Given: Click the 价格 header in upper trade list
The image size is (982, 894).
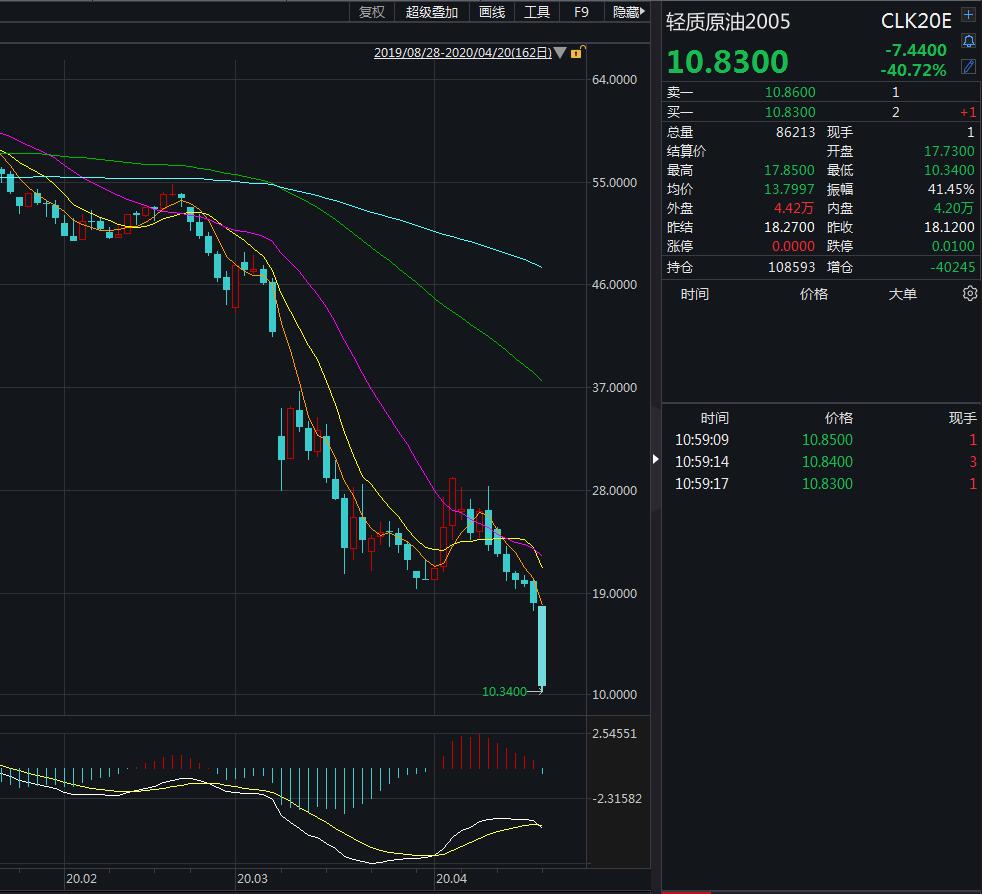Looking at the screenshot, I should point(814,294).
